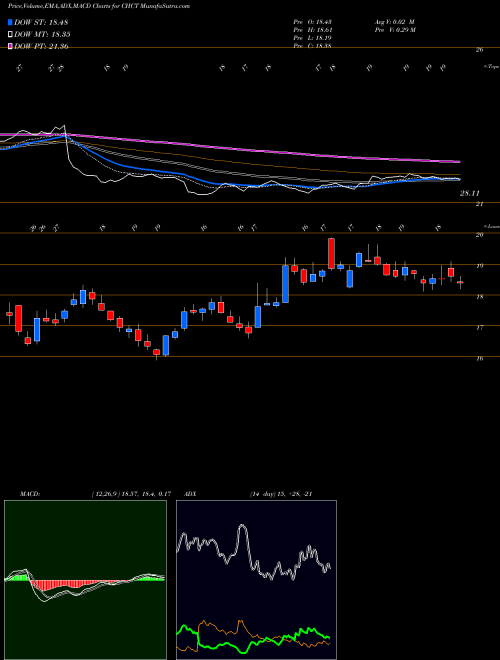
Task: Click the tall red candle reaching 20
Action: click(x=332, y=253)
